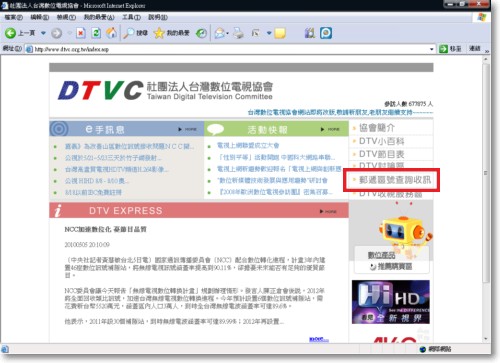Expand the Edit button dropdown arrow
The width and height of the screenshot is (500, 363).
tap(269, 33)
